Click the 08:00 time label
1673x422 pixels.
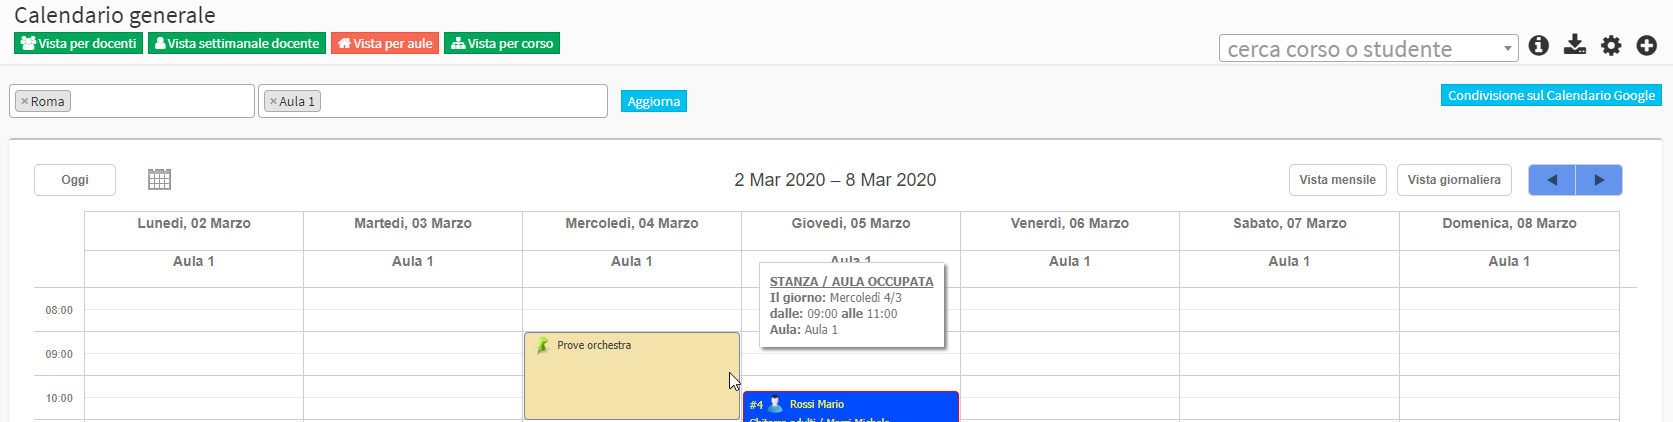[x=59, y=310]
